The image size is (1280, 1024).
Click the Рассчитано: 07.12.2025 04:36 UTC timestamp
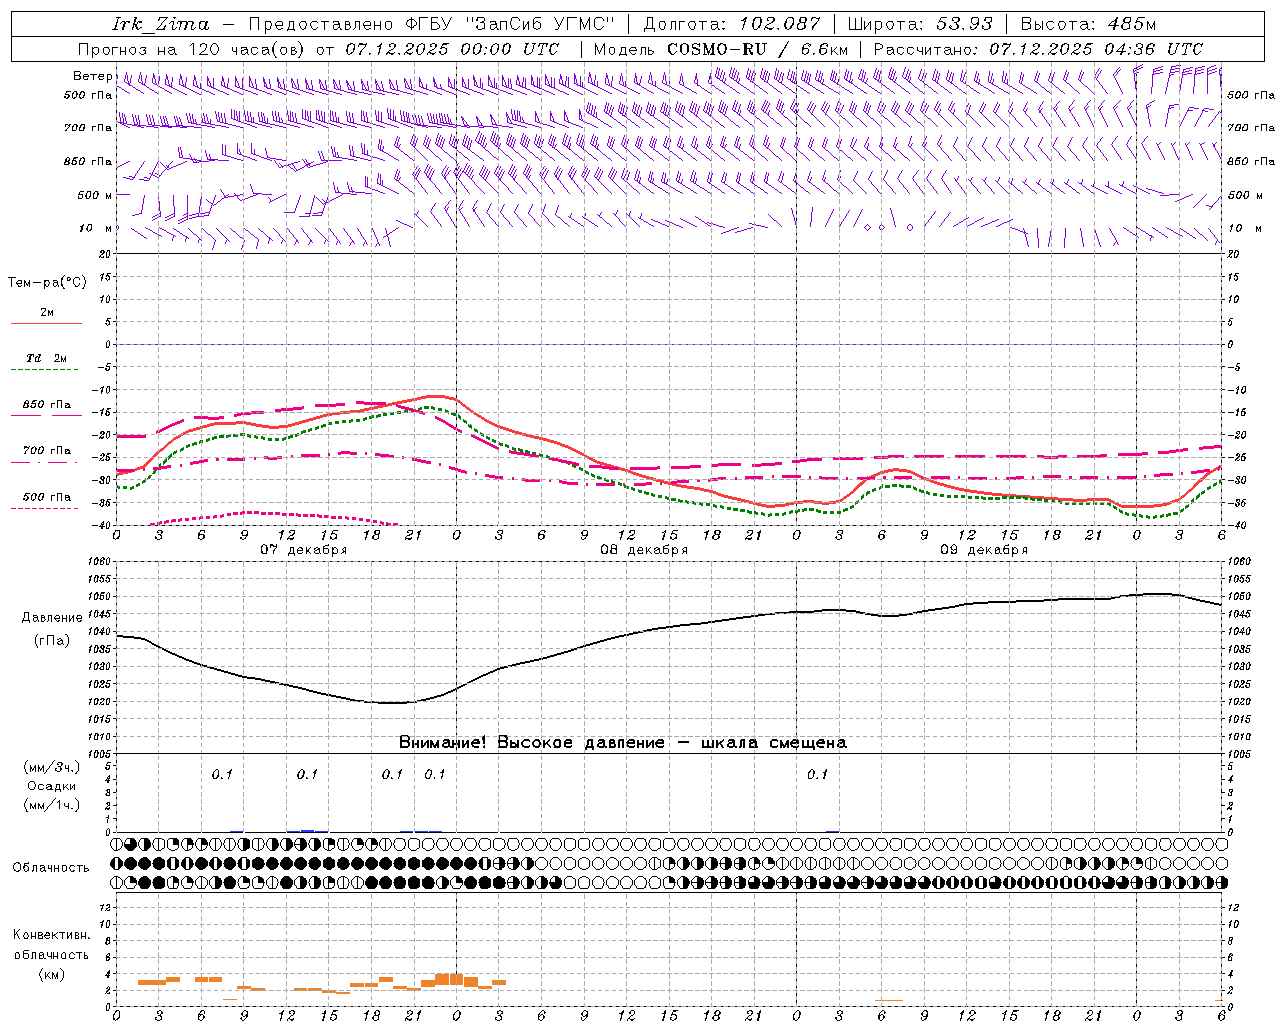click(1038, 49)
